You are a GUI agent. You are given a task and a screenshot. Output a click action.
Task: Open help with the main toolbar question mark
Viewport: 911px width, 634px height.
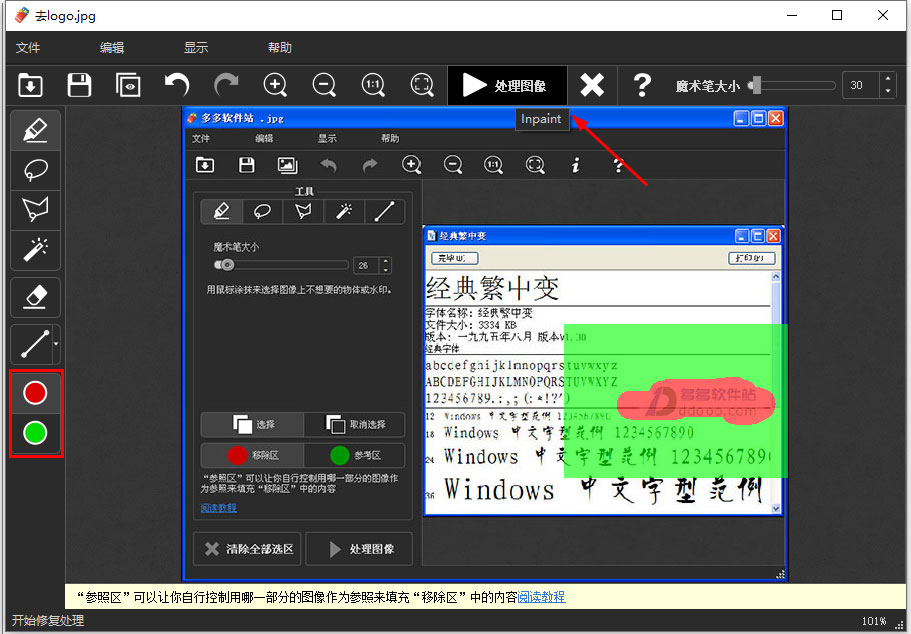tap(642, 85)
